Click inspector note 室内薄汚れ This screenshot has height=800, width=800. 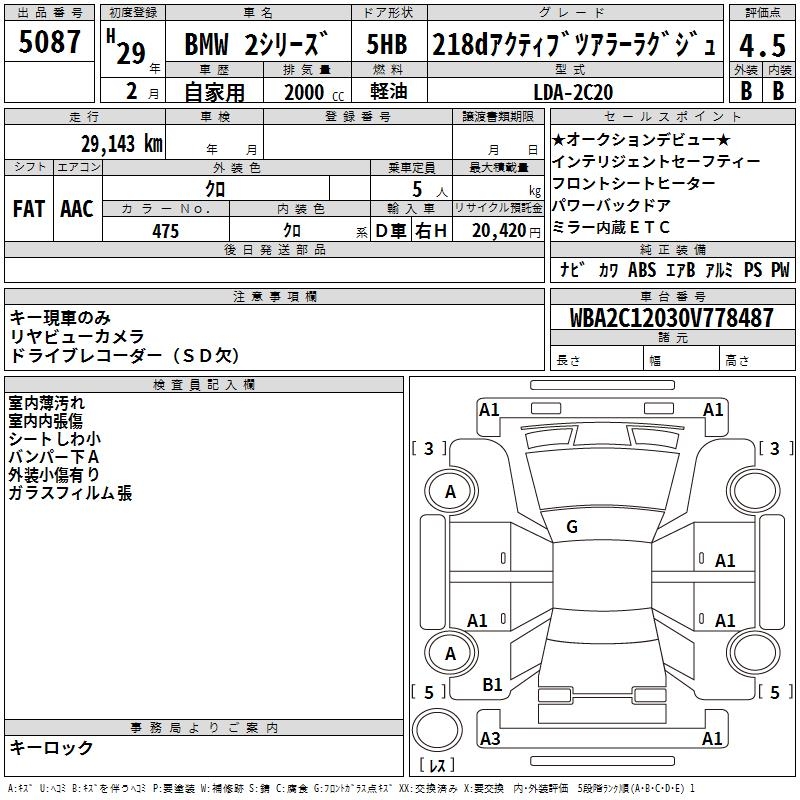(x=46, y=403)
